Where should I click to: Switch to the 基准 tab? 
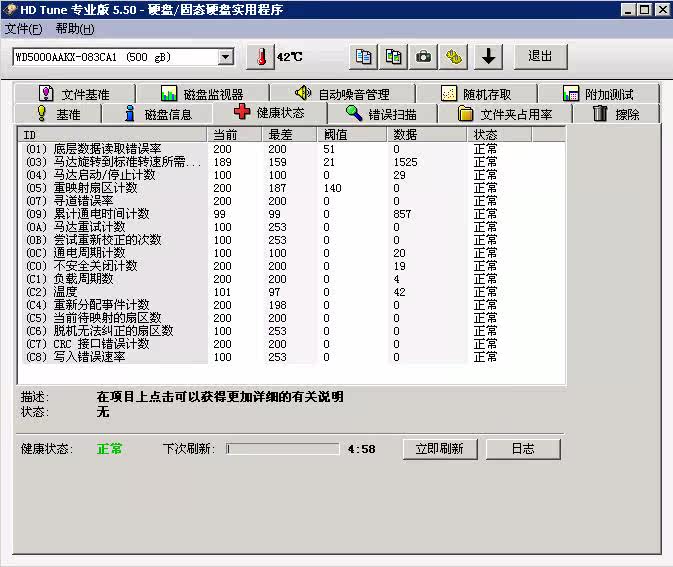click(x=58, y=114)
